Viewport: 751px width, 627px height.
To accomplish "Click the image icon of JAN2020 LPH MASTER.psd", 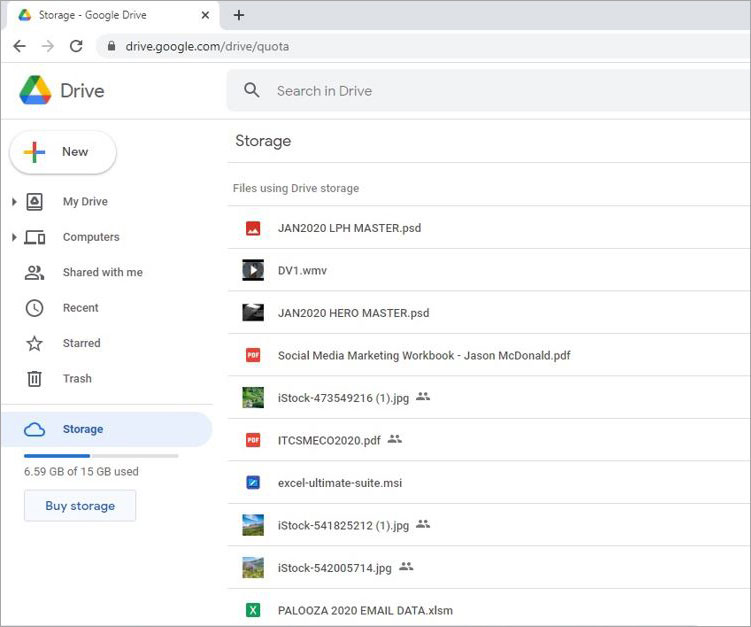I will 253,228.
